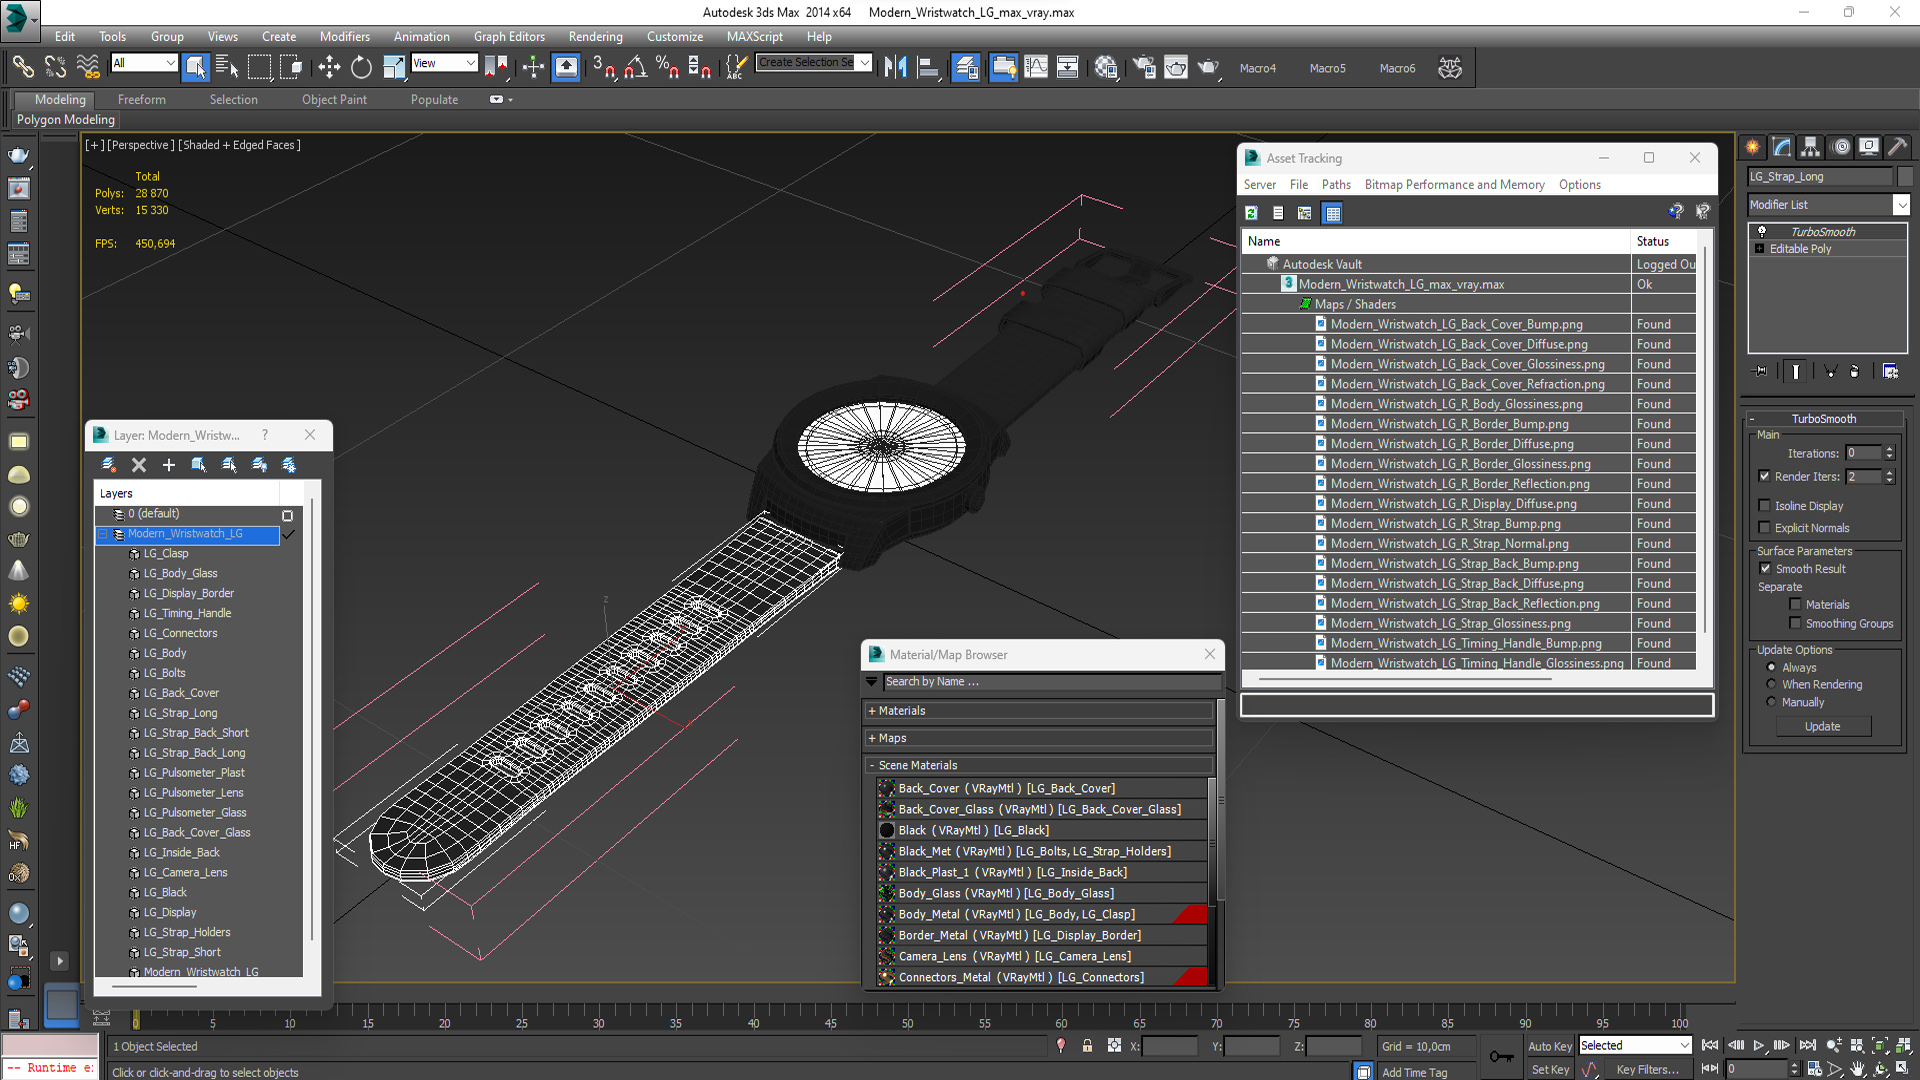Screen dimensions: 1920x1080
Task: Open the Utilities command panel tab
Action: point(1898,147)
